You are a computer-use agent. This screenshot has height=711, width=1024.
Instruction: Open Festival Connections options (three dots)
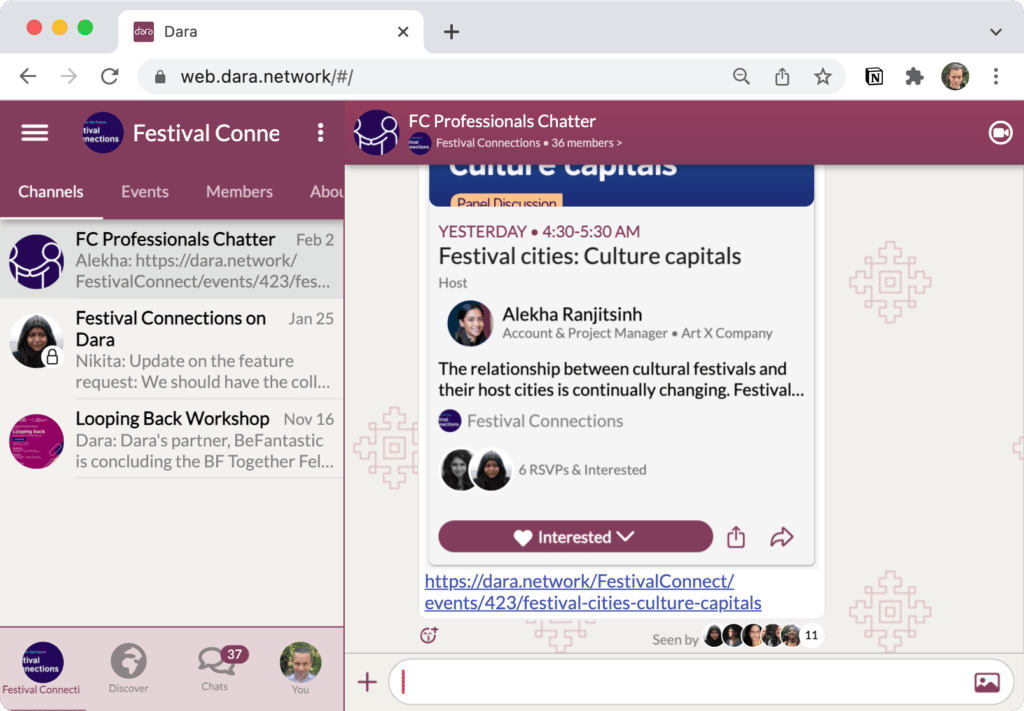(320, 133)
